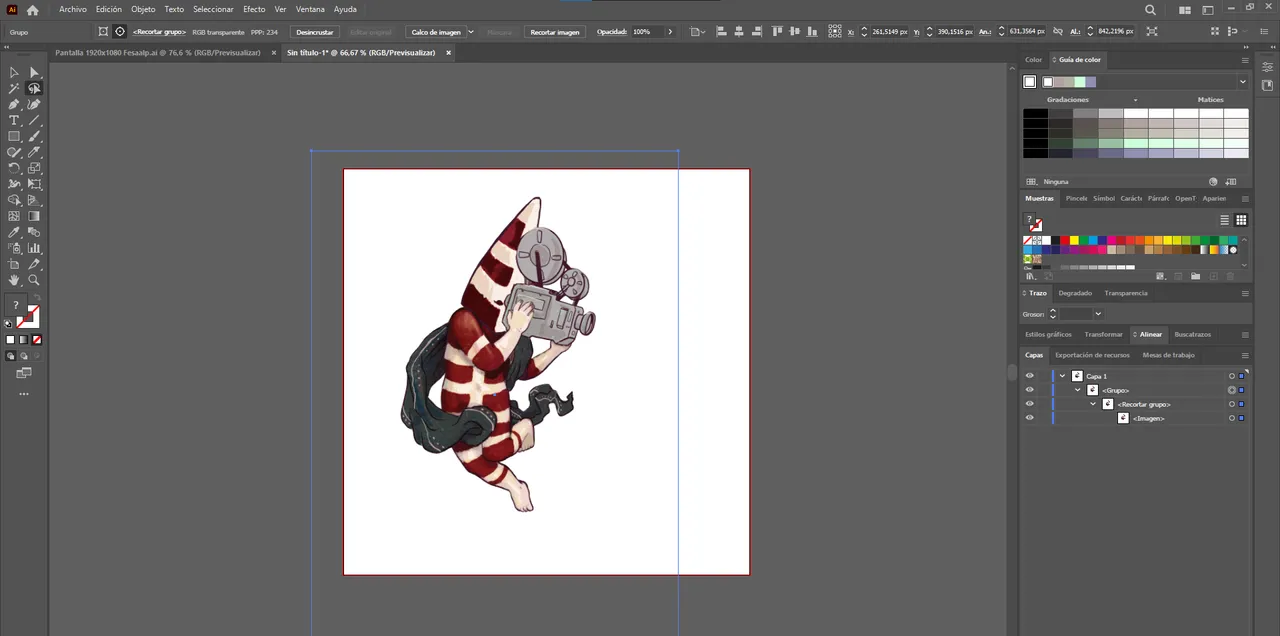Select the Free Transform tool
Image resolution: width=1280 pixels, height=636 pixels.
[x=34, y=184]
